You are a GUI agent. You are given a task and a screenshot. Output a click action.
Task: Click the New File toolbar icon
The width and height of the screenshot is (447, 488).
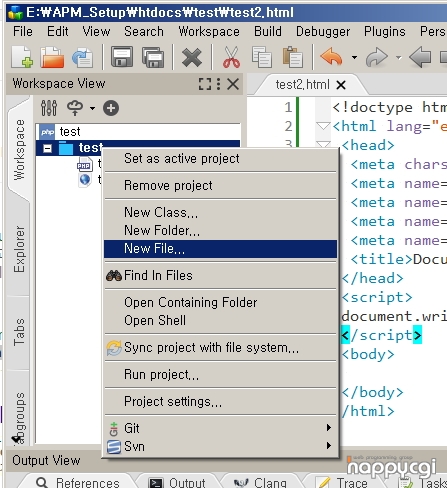pos(22,57)
